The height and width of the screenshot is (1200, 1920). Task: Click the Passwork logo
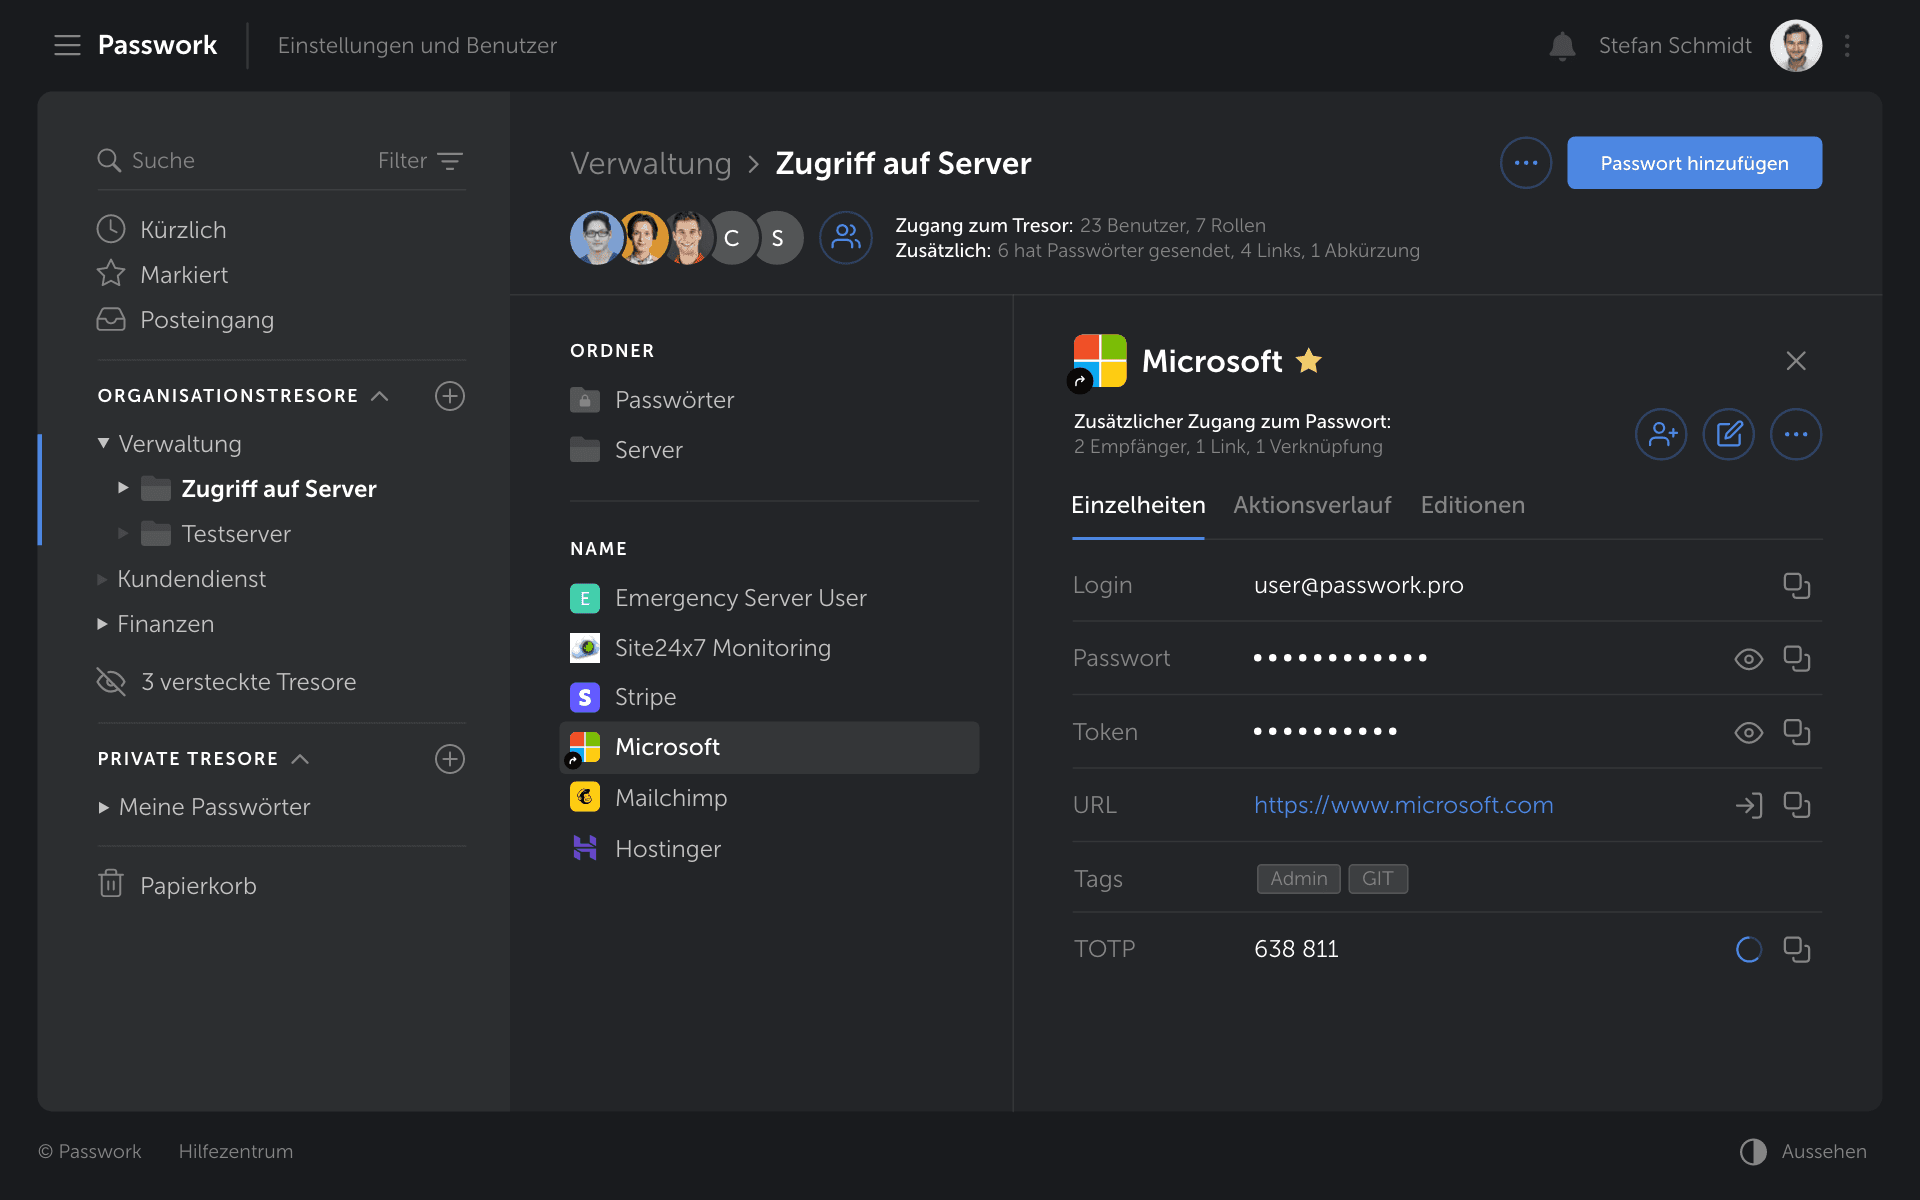pyautogui.click(x=157, y=45)
